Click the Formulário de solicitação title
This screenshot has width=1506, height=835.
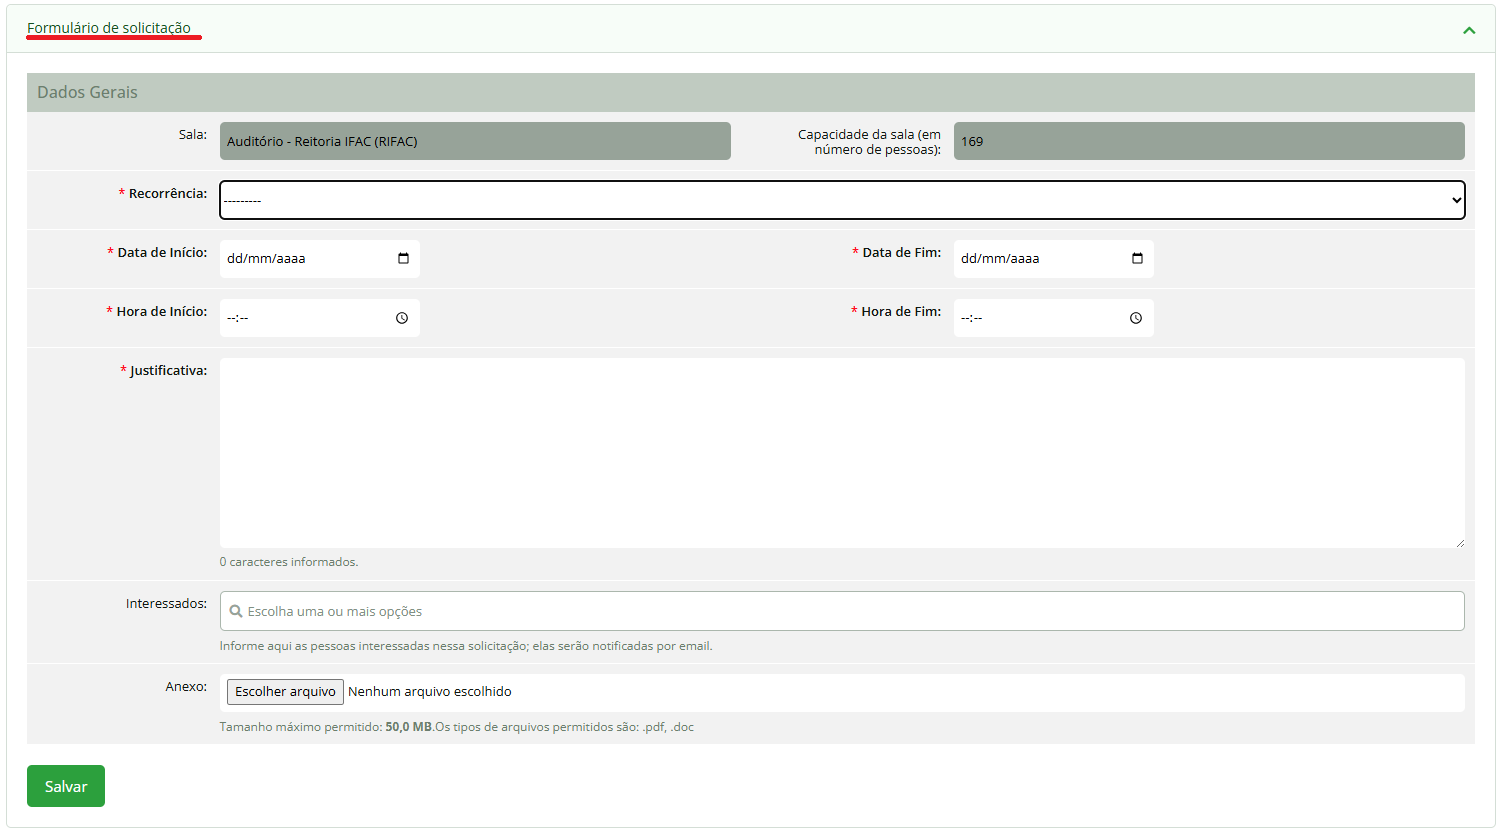pyautogui.click(x=109, y=28)
